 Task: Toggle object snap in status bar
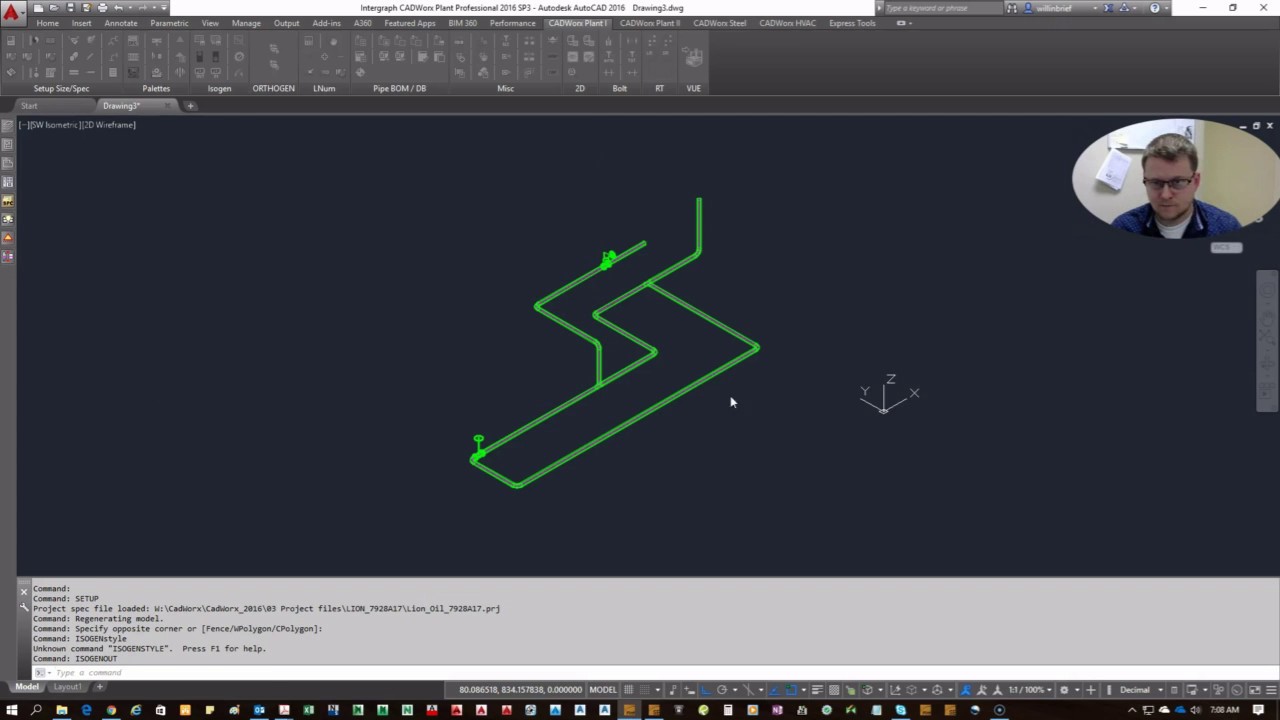click(791, 690)
